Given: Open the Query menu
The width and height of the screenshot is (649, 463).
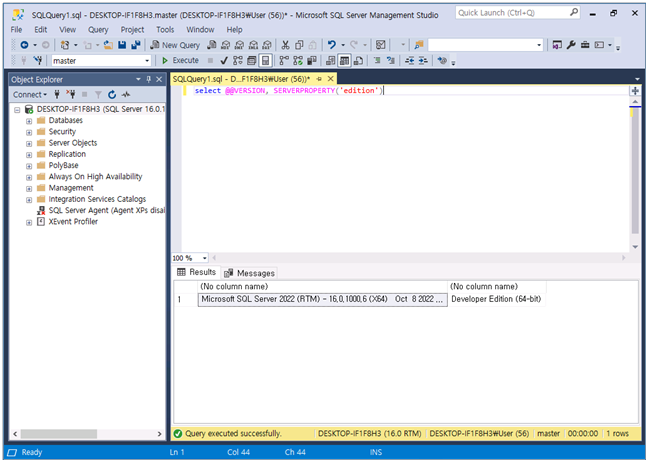Looking at the screenshot, I should click(x=98, y=29).
